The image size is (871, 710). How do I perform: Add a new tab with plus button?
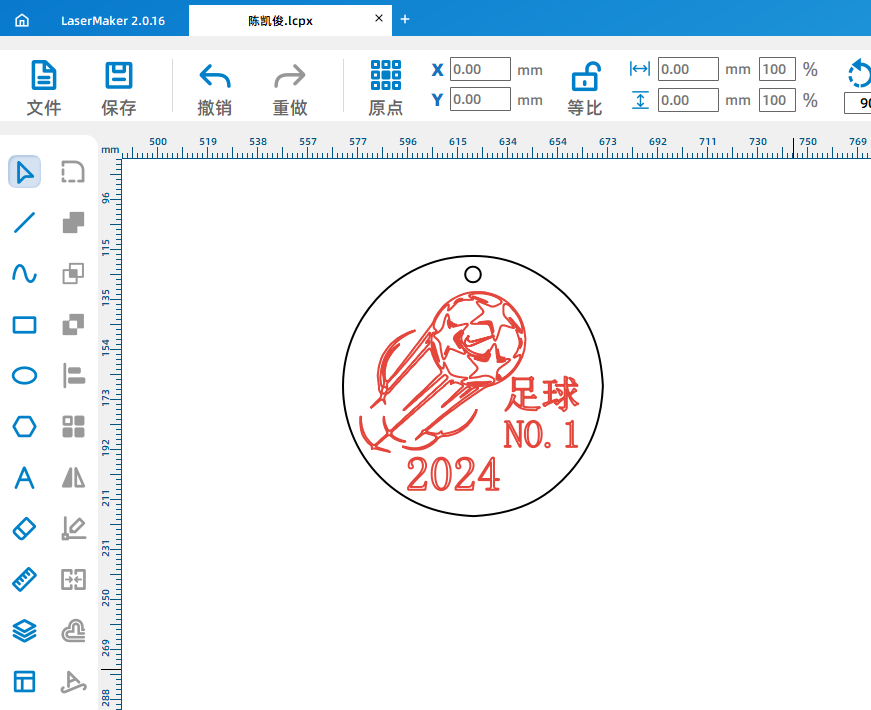tap(405, 19)
